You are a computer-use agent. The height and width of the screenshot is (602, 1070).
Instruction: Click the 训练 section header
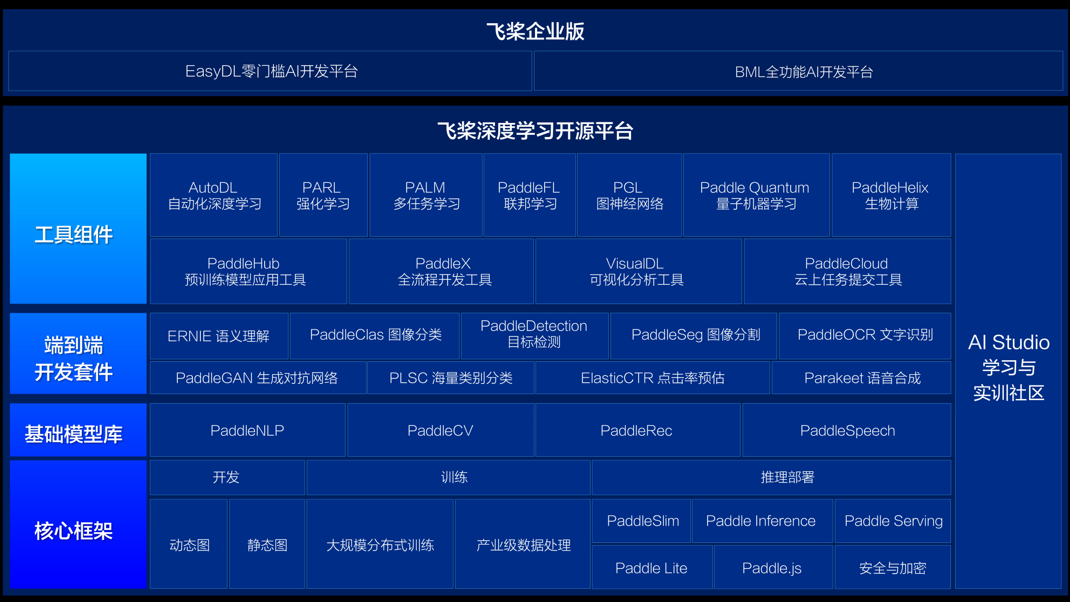click(x=448, y=477)
